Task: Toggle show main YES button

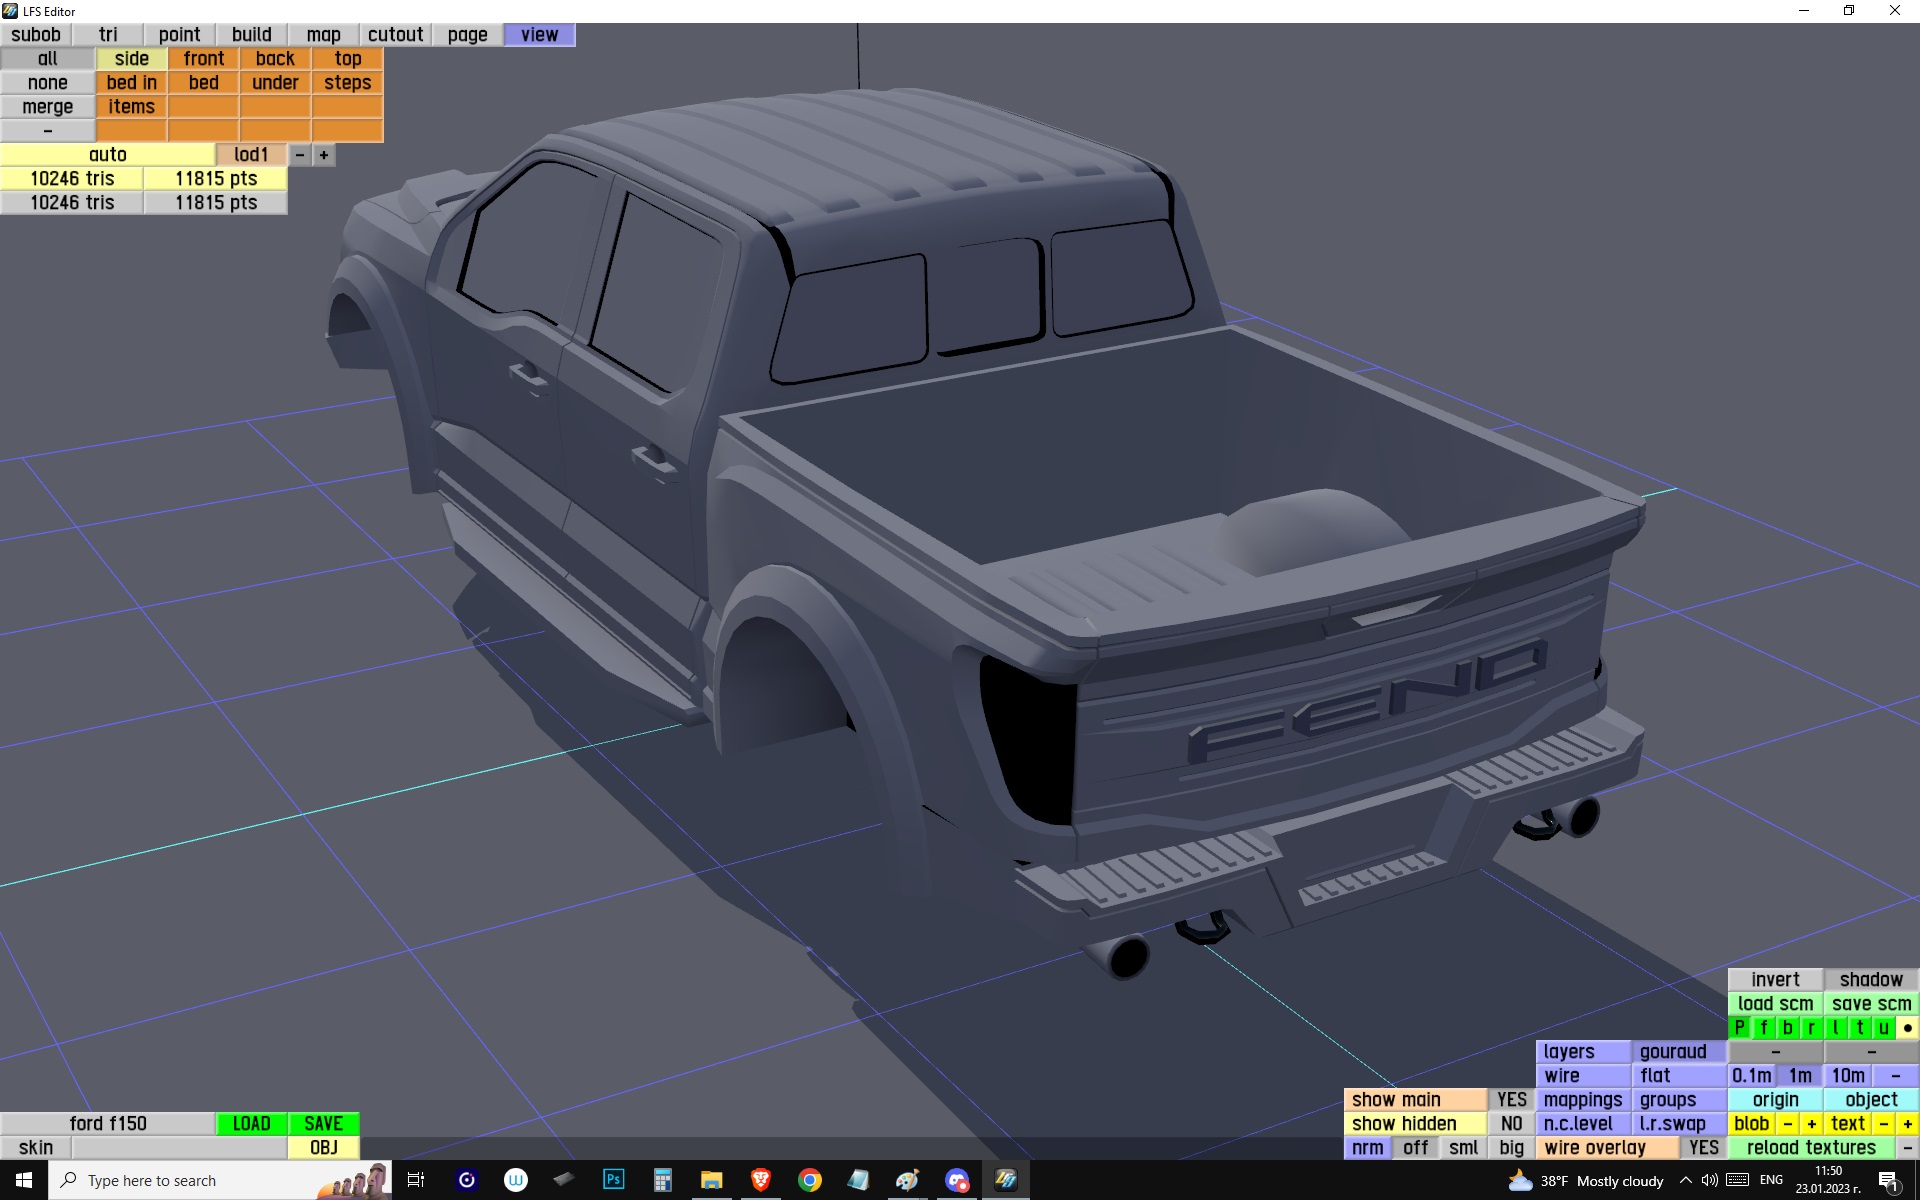Action: (x=1511, y=1100)
